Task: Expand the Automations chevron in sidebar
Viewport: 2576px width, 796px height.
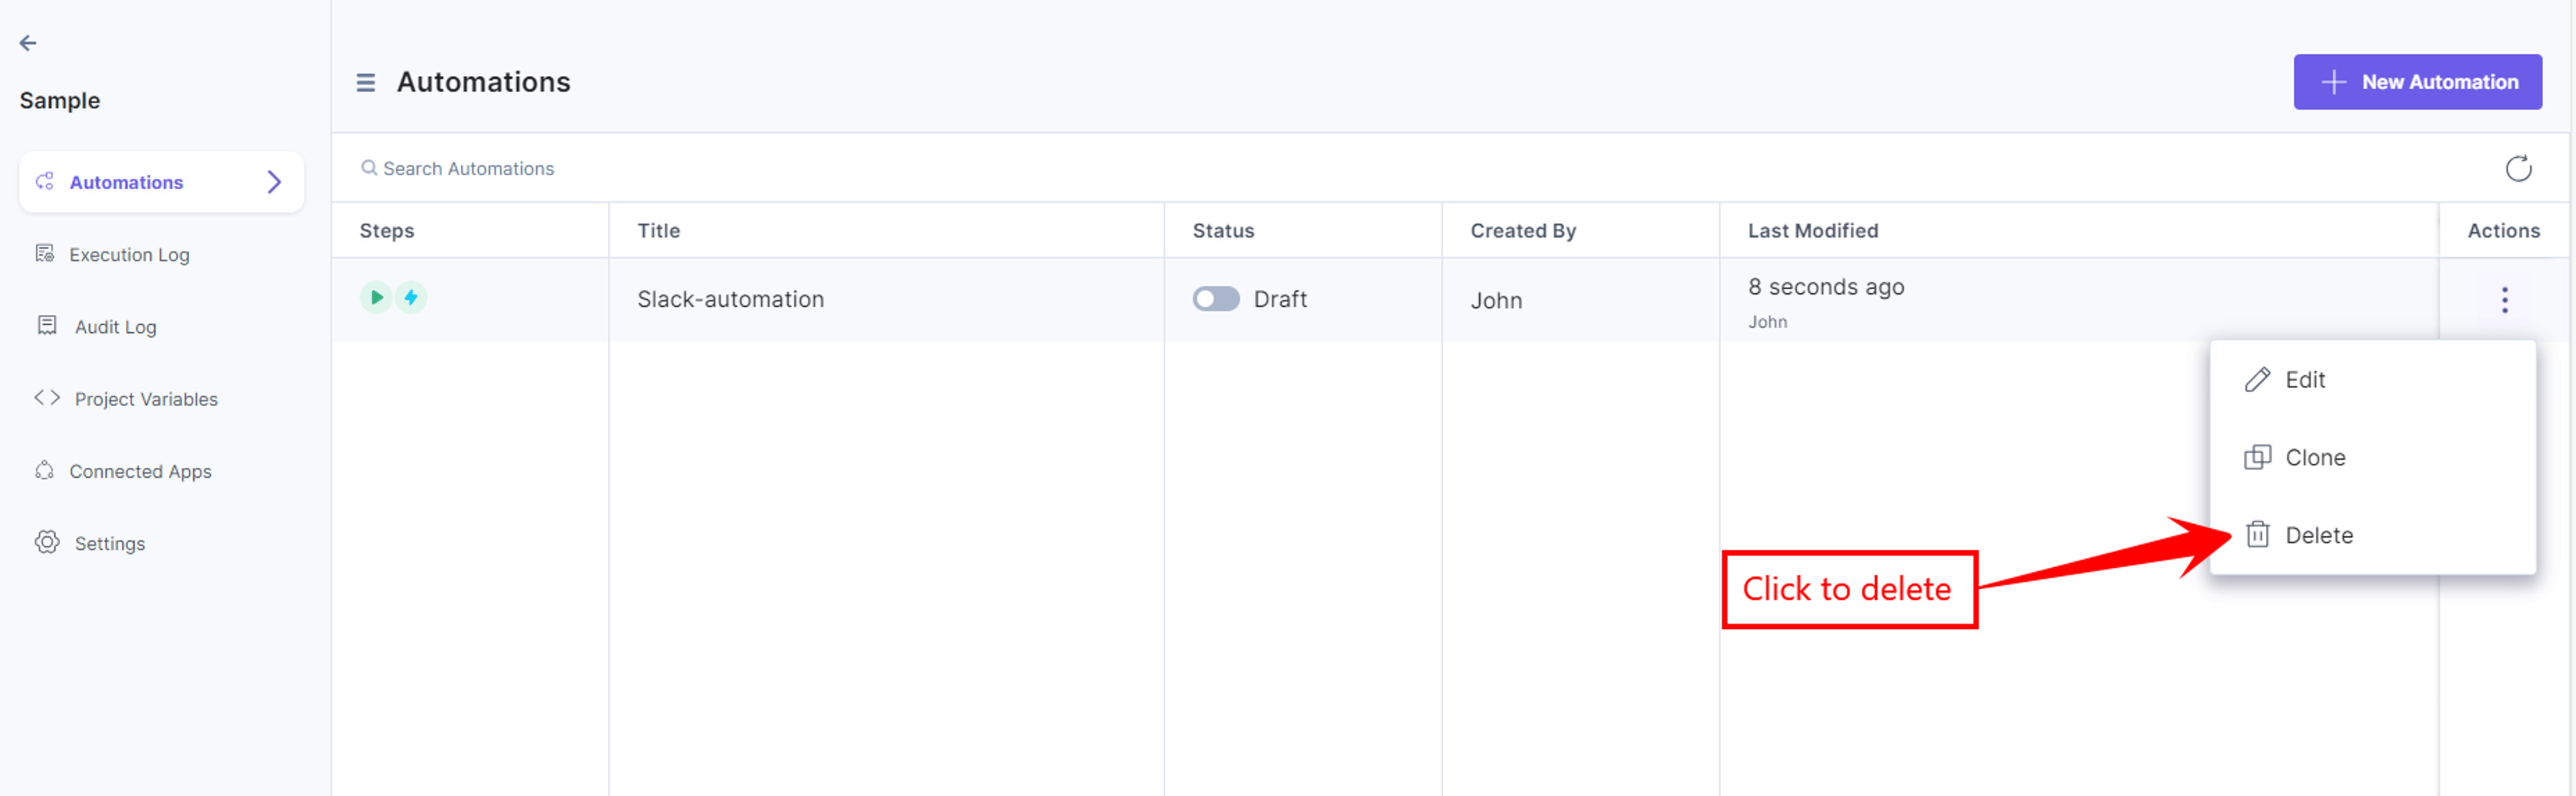Action: [x=274, y=182]
